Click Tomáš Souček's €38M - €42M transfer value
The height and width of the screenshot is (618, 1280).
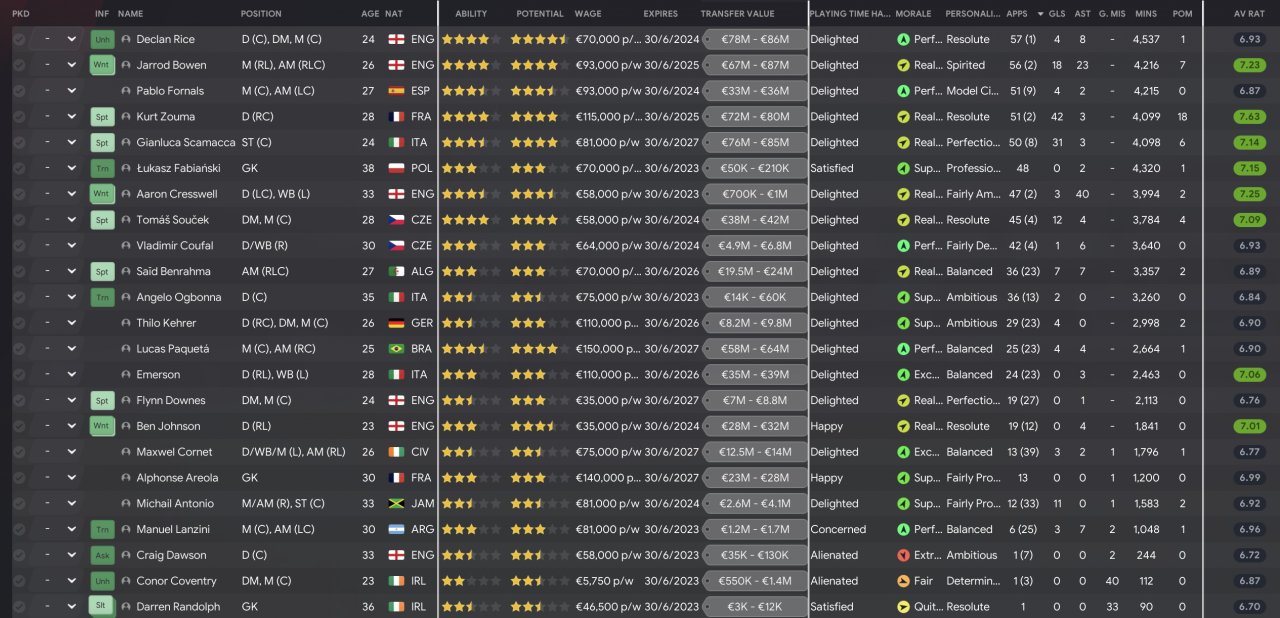click(754, 220)
